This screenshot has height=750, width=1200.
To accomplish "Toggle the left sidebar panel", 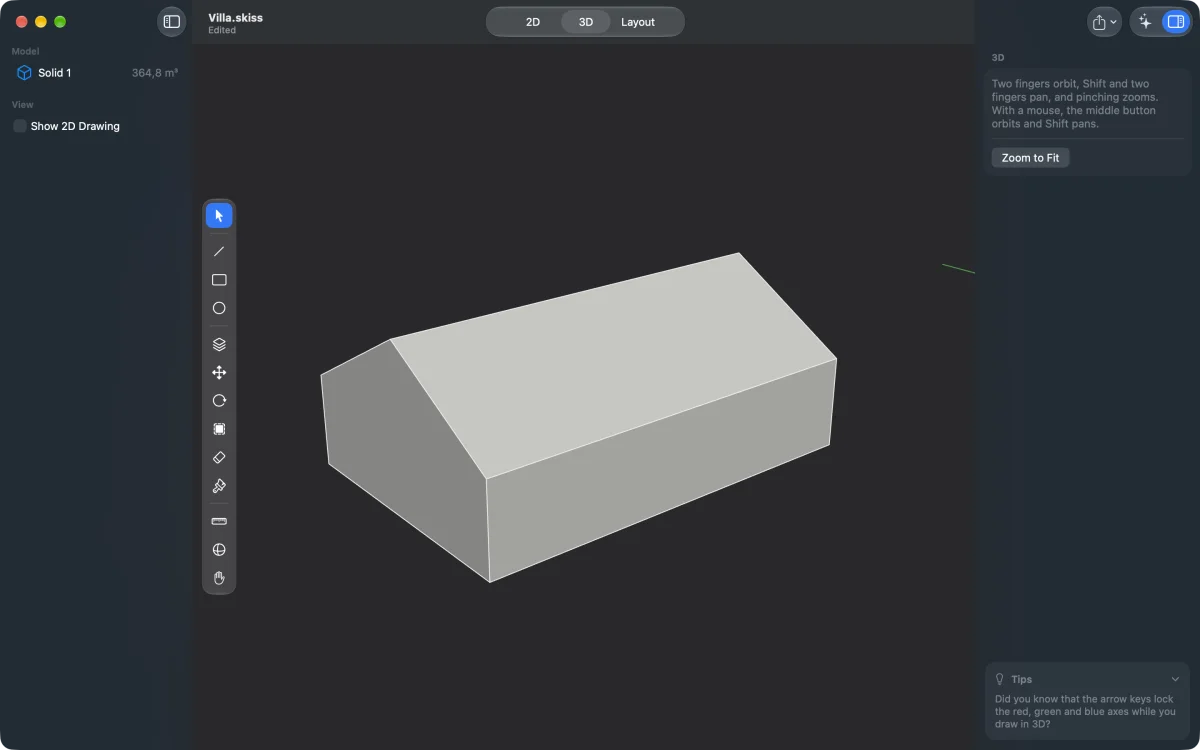I will (x=172, y=21).
